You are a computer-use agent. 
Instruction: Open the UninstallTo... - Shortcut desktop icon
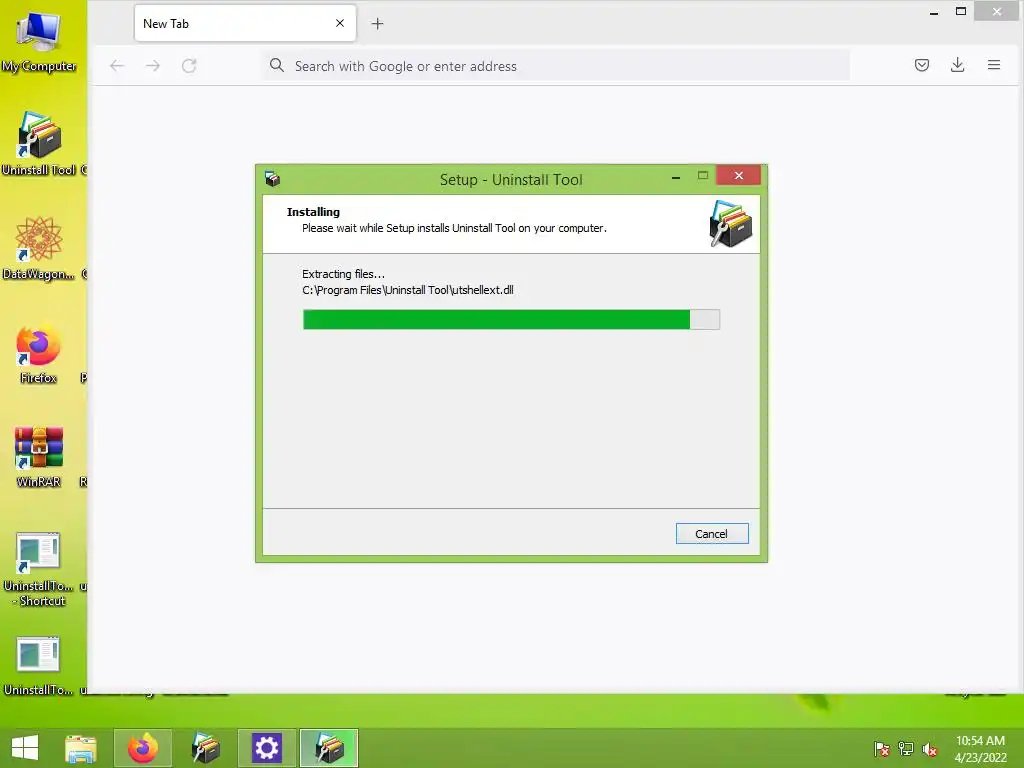pos(39,569)
